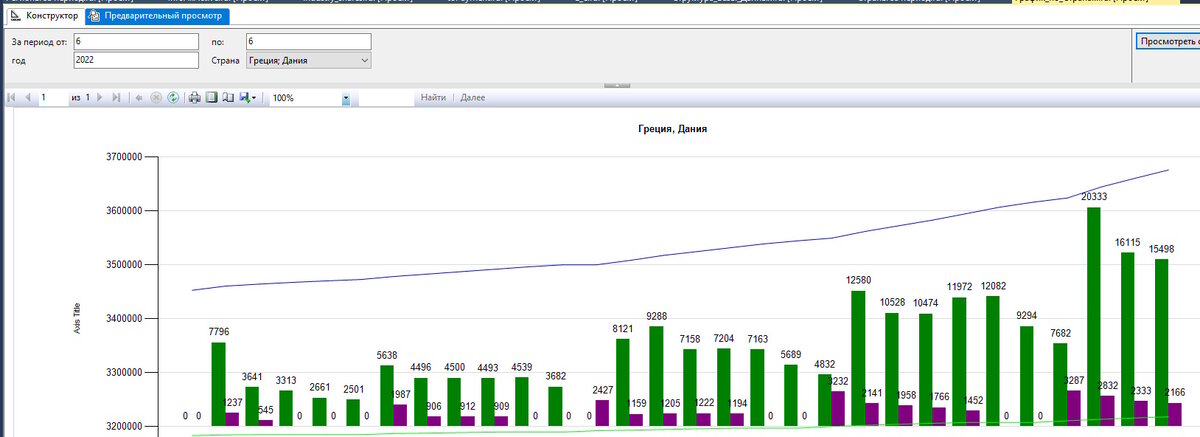Go to previous report page
The image size is (1200, 437).
coord(28,98)
